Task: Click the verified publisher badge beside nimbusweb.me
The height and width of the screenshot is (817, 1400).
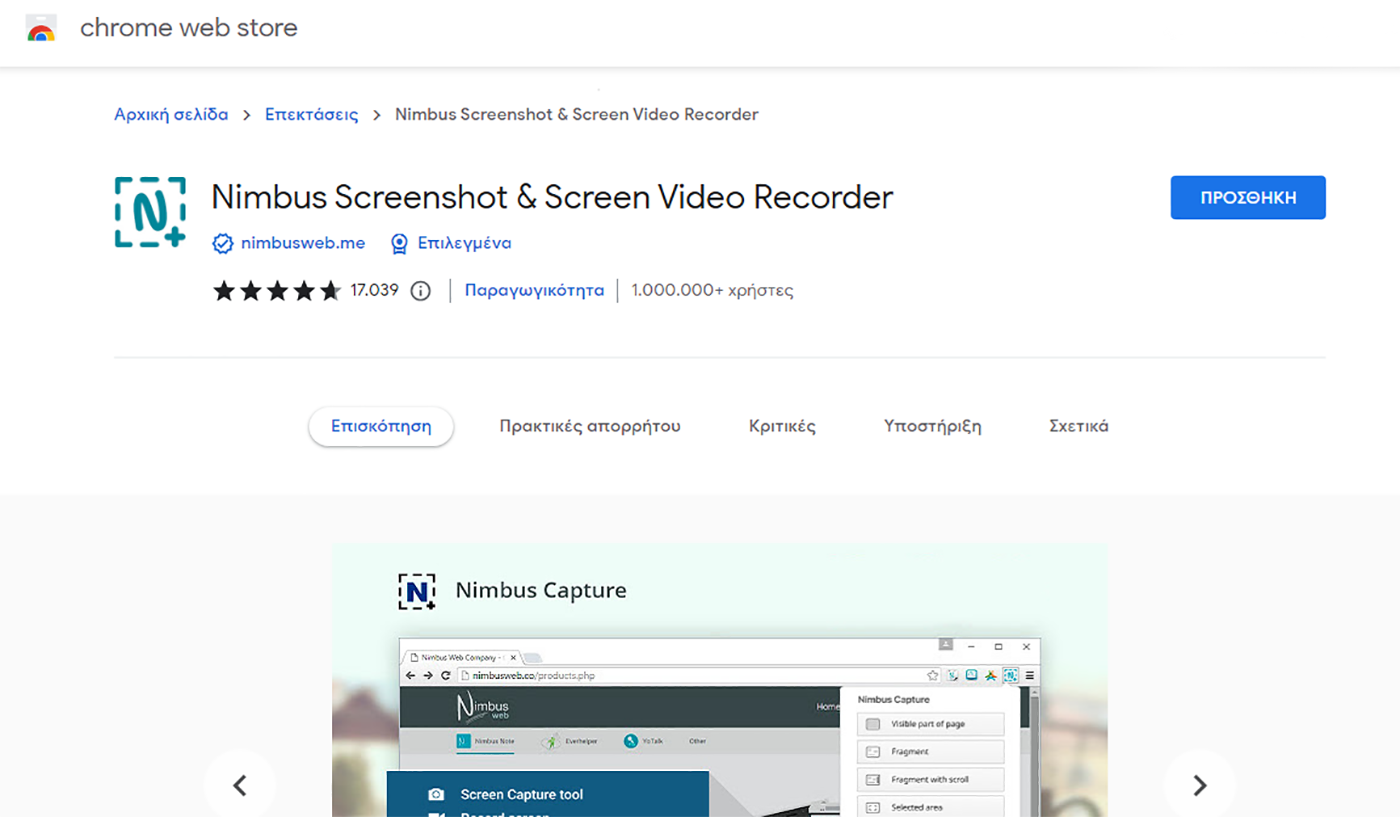Action: (222, 243)
